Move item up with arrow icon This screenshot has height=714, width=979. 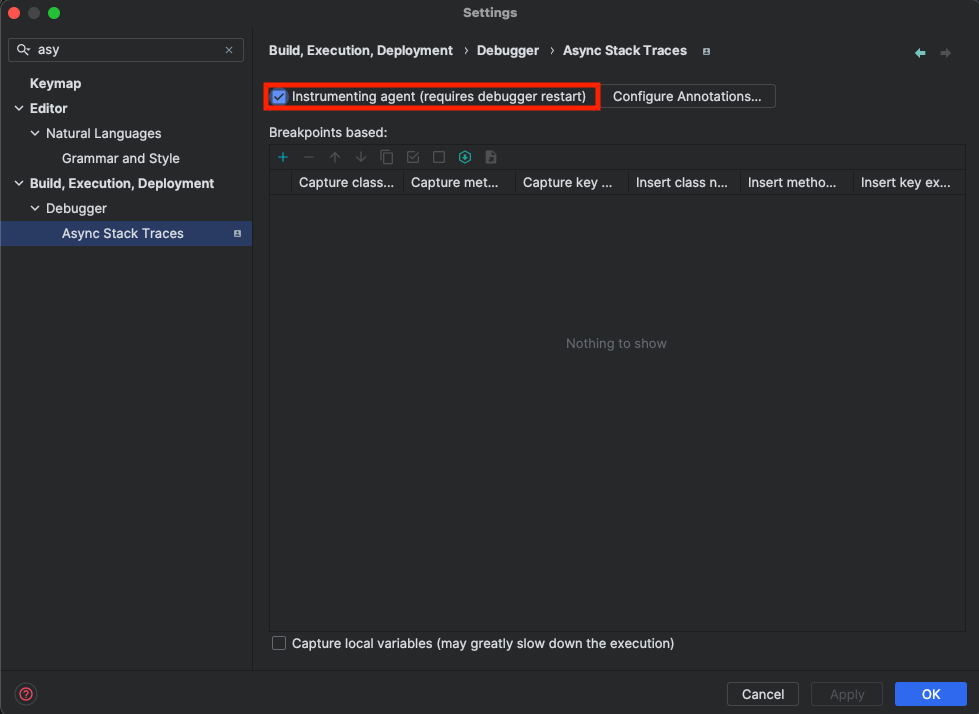click(335, 157)
